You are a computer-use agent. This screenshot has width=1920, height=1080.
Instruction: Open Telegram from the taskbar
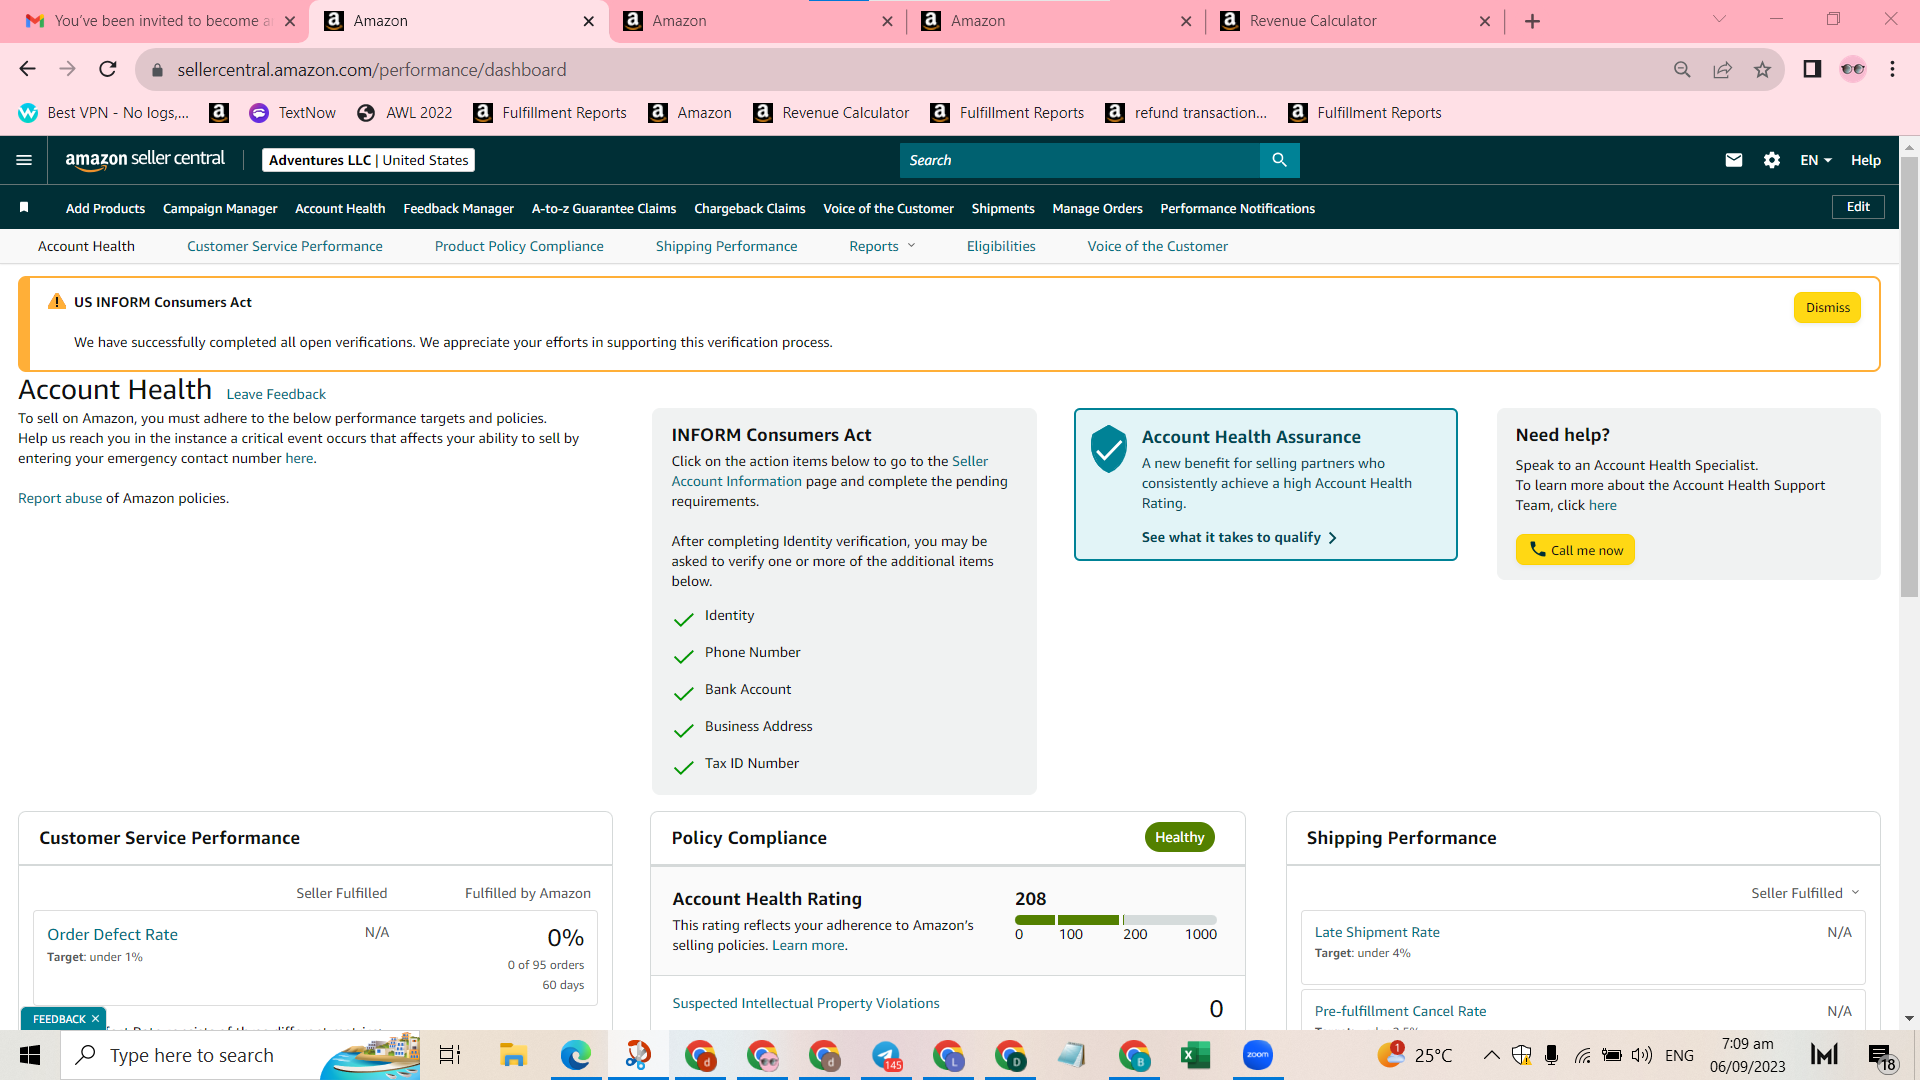coord(885,1055)
